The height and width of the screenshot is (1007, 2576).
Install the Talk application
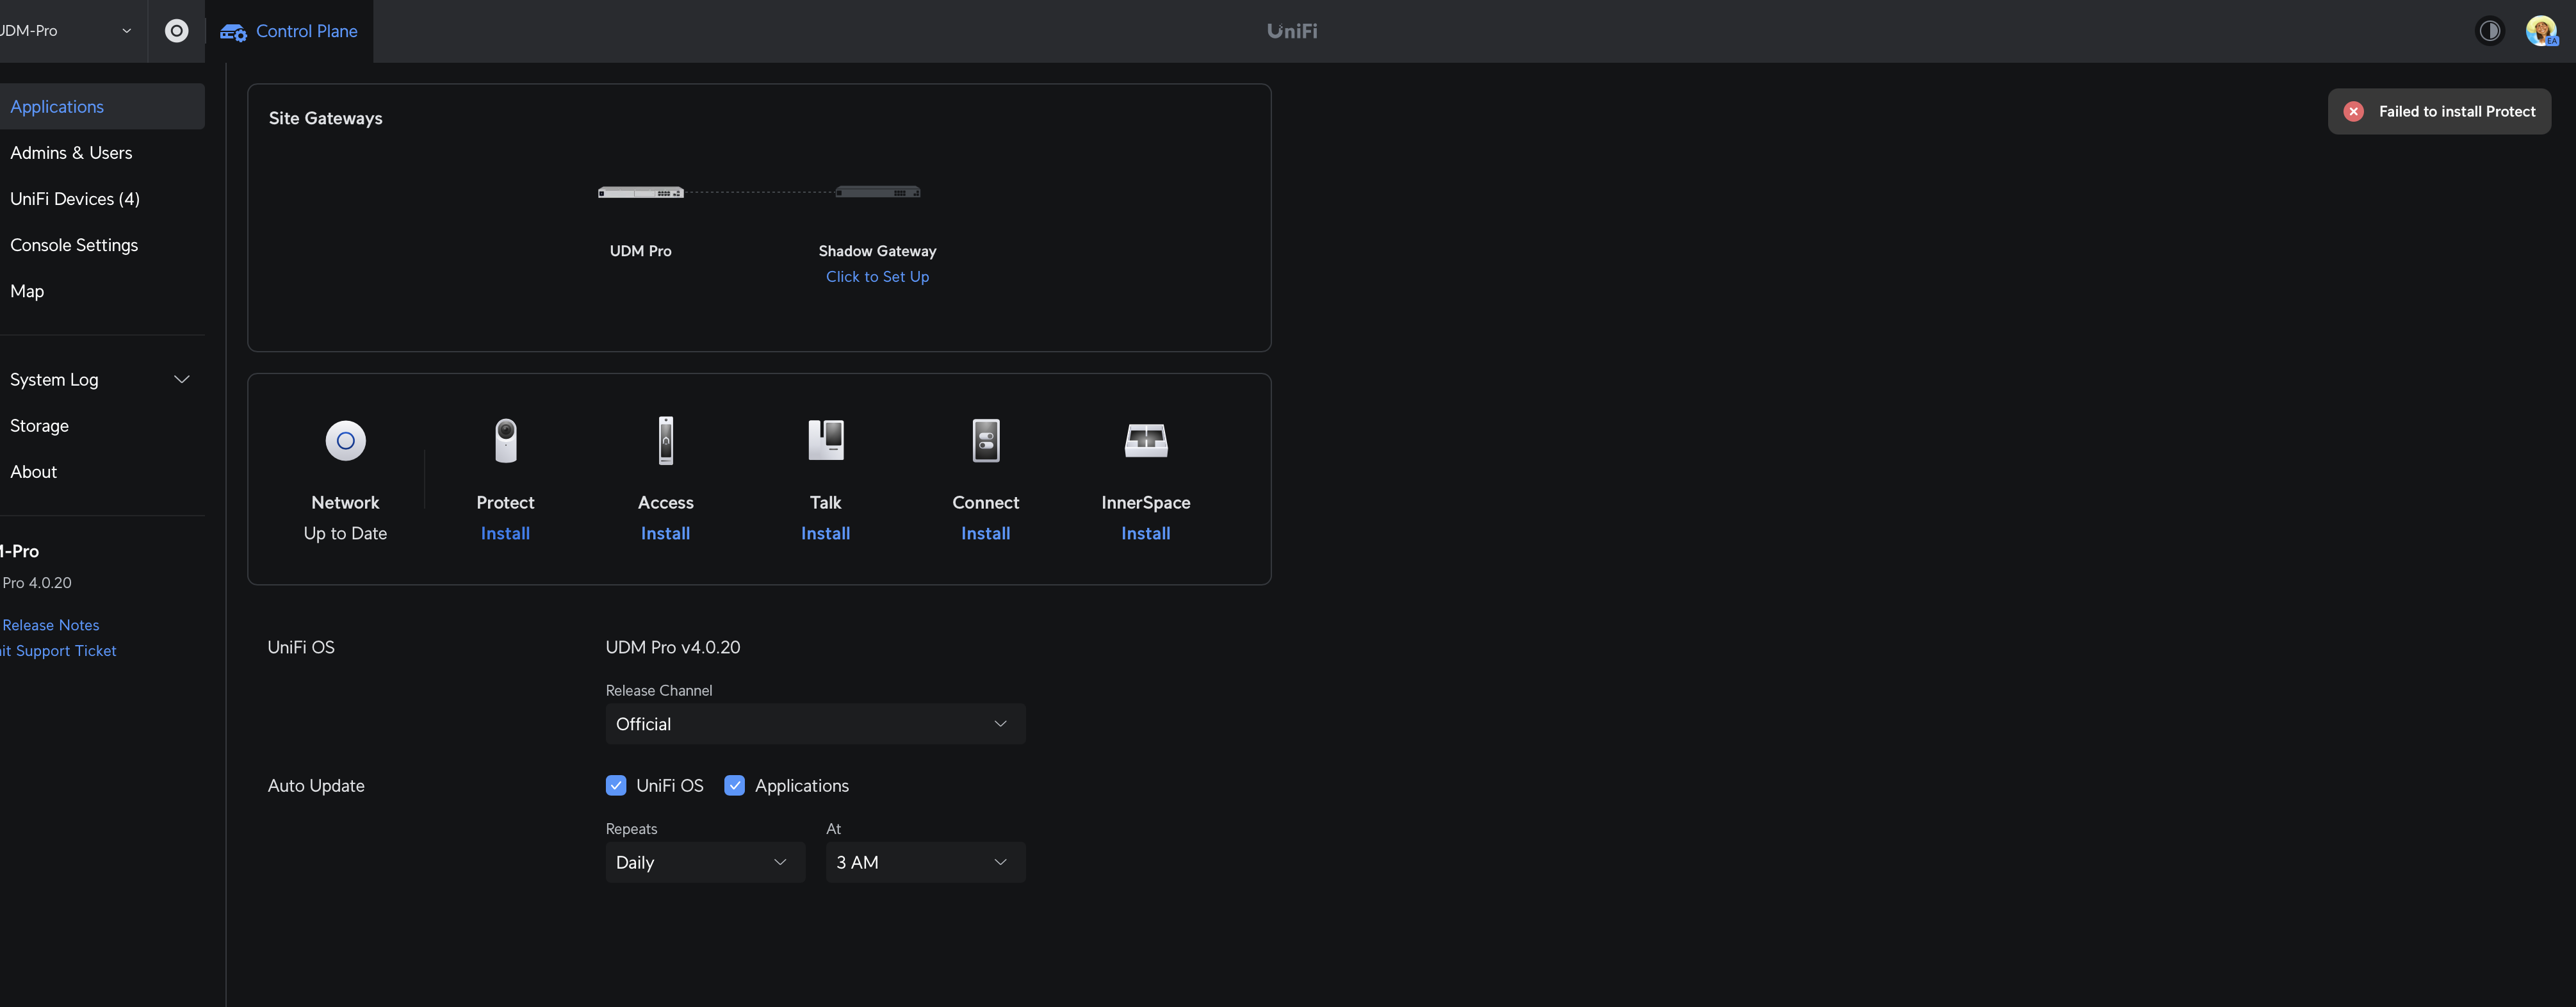click(x=826, y=534)
